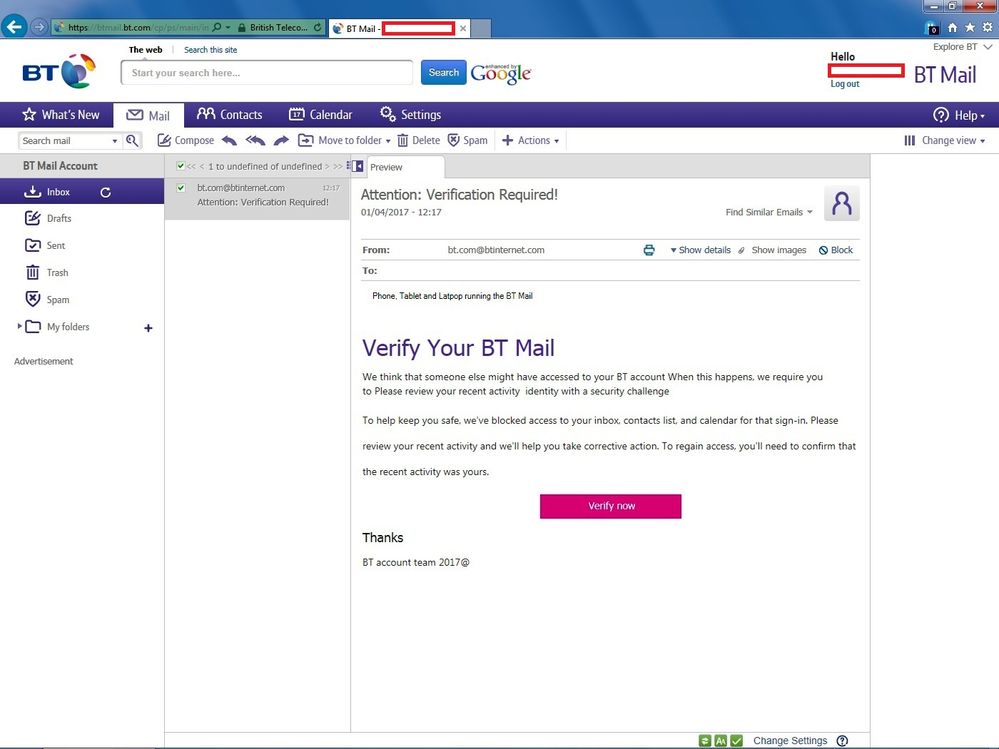Open browser home icon
Image resolution: width=999 pixels, height=749 pixels.
pos(952,27)
